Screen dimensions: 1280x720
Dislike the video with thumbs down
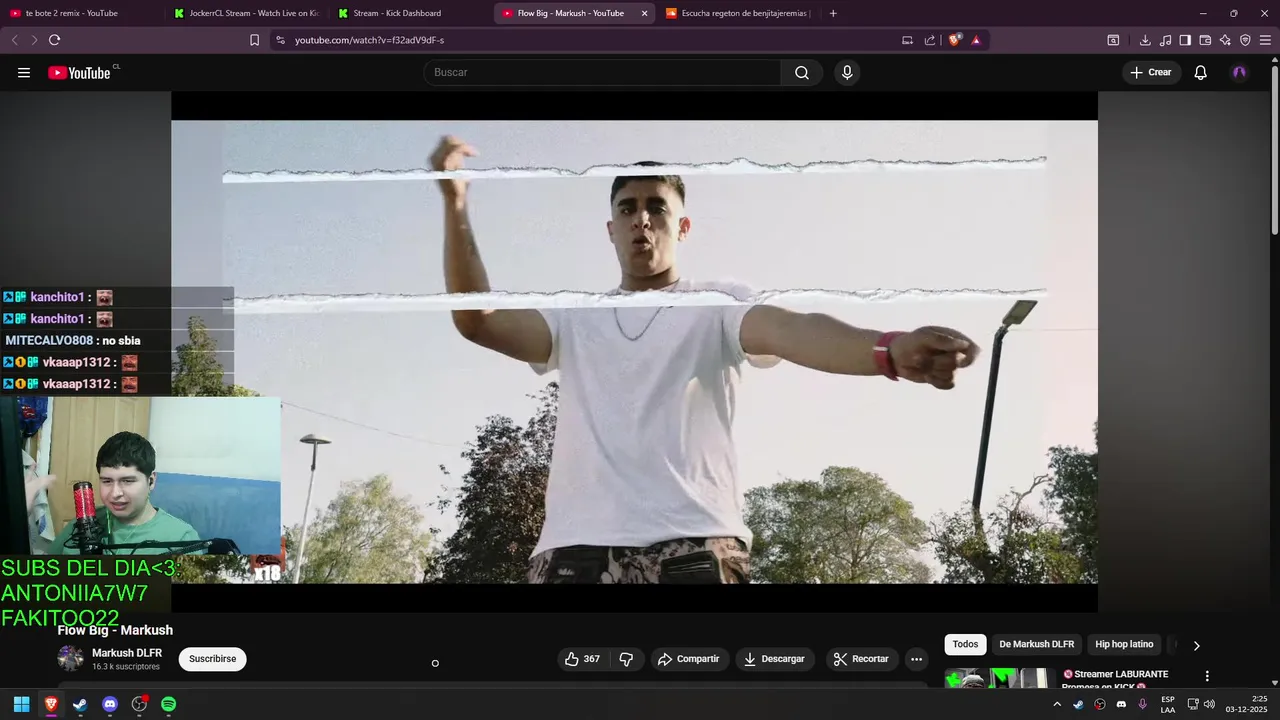click(x=627, y=659)
